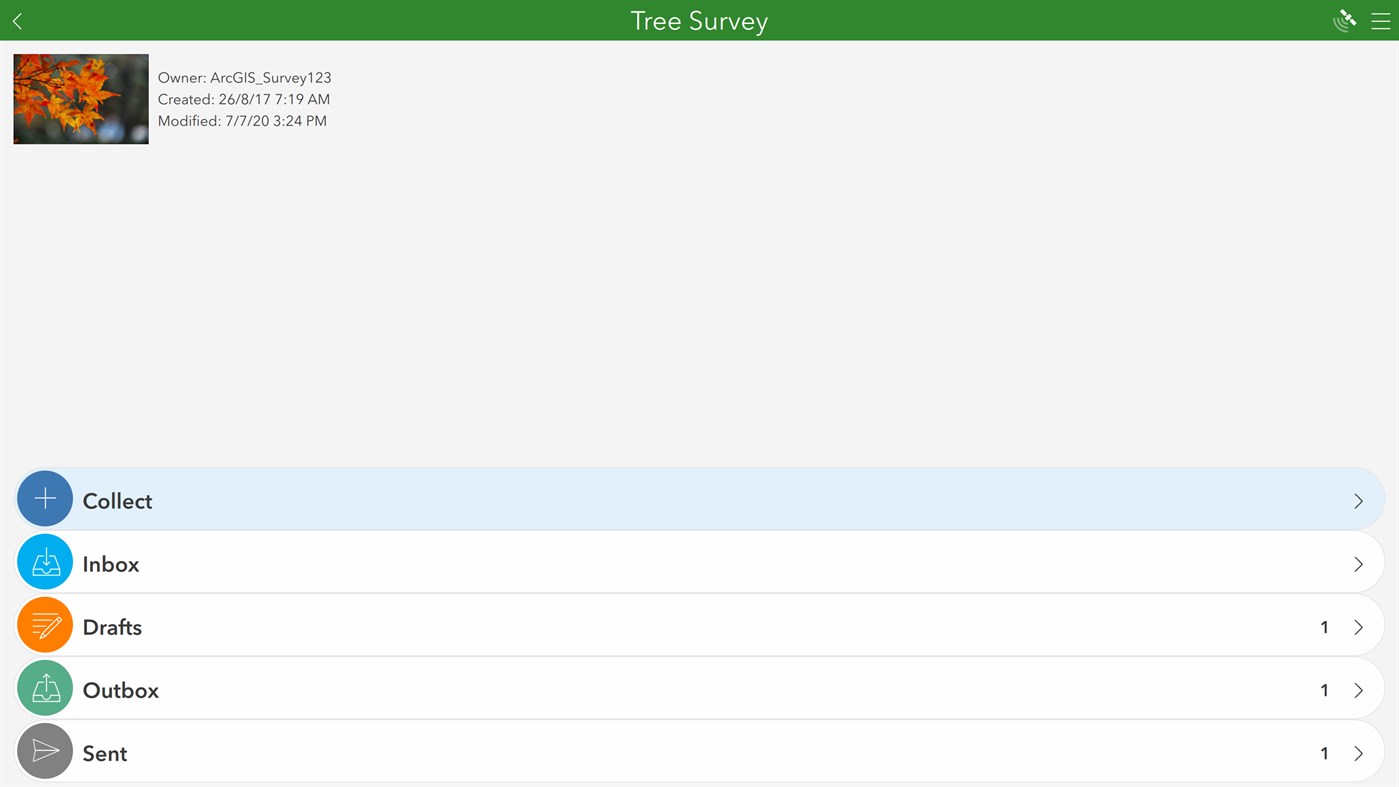This screenshot has height=787, width=1399.
Task: Tap the back arrow to leave Tree Survey
Action: 16,20
